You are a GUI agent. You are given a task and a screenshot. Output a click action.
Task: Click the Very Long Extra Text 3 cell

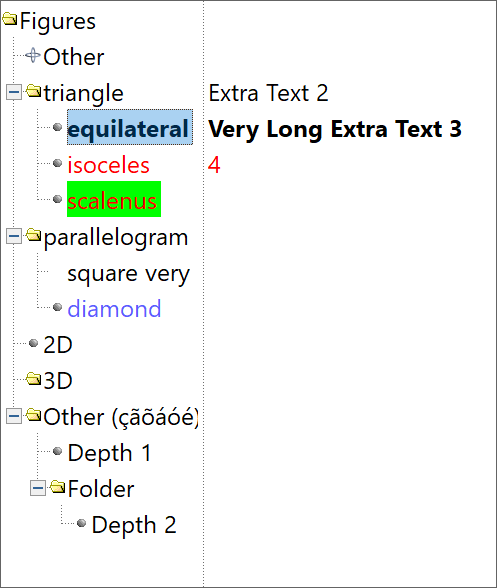click(335, 130)
